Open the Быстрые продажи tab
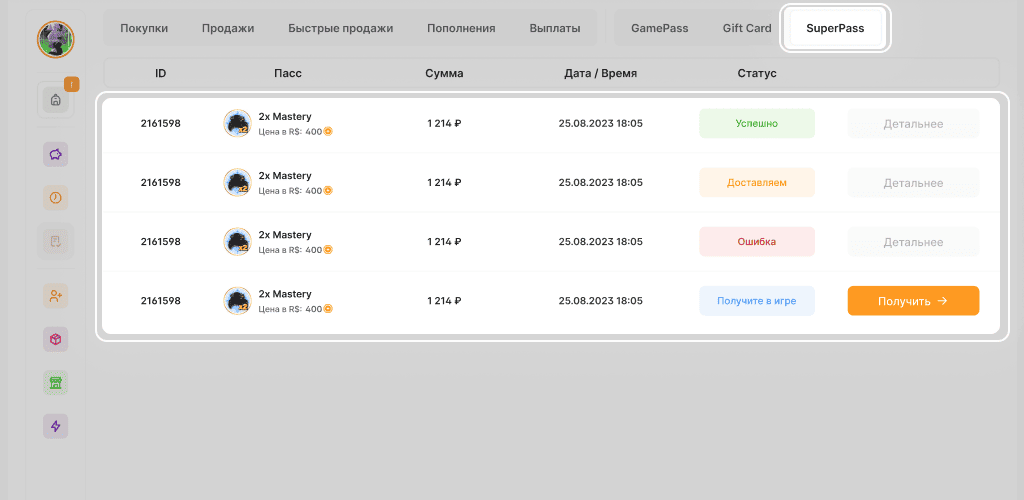 (x=340, y=28)
